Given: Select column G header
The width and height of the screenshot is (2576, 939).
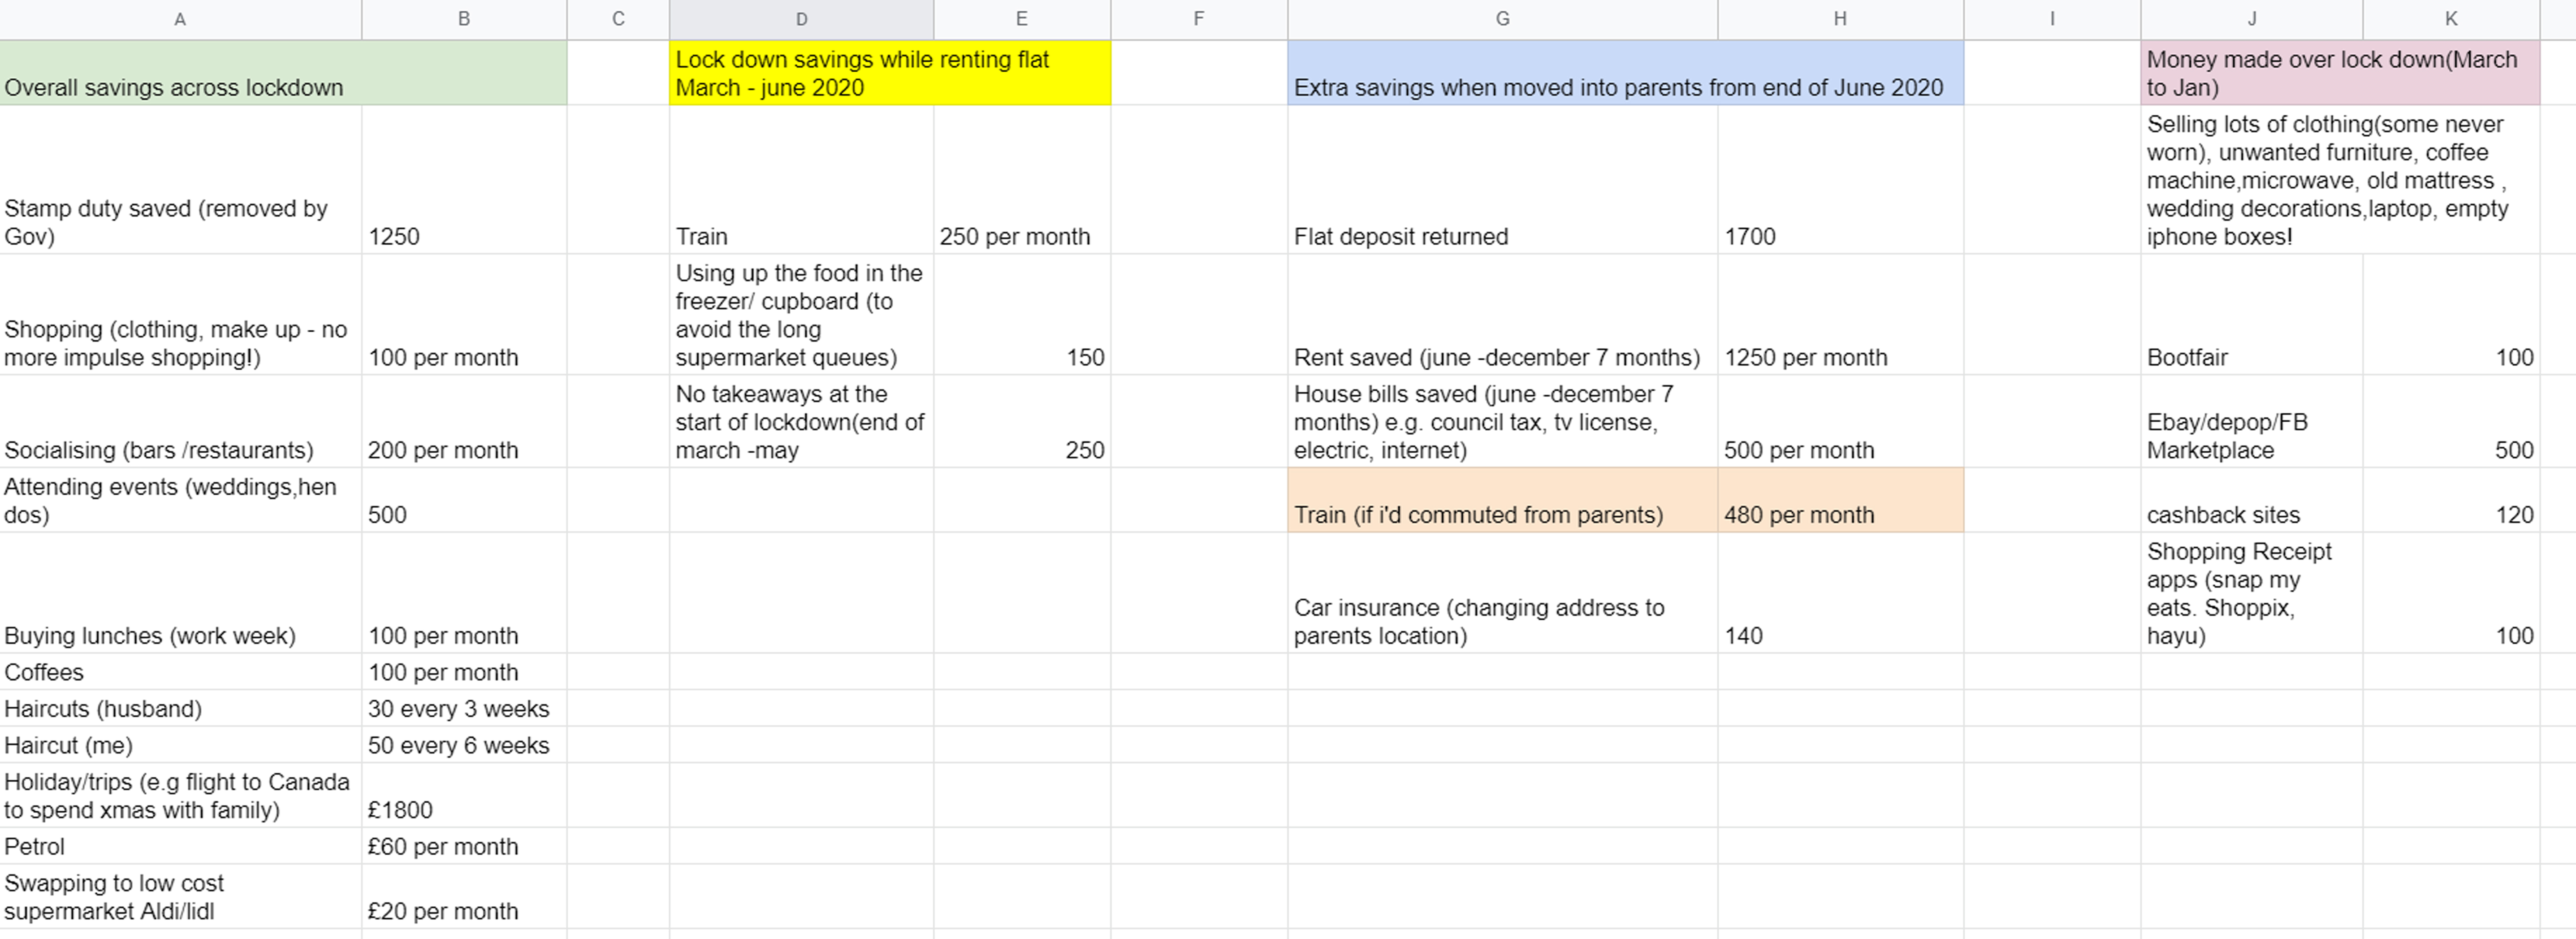Looking at the screenshot, I should point(1502,19).
